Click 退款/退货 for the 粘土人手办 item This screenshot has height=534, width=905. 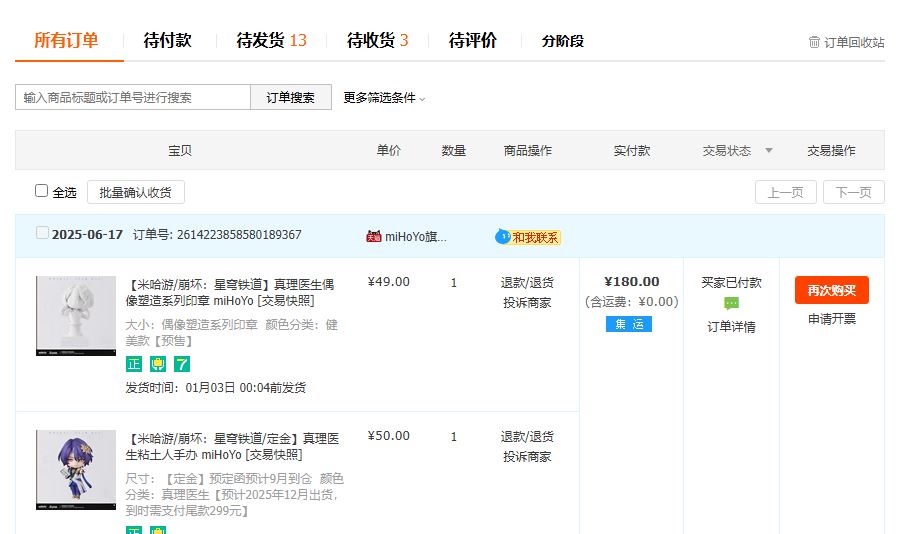pyautogui.click(x=527, y=437)
